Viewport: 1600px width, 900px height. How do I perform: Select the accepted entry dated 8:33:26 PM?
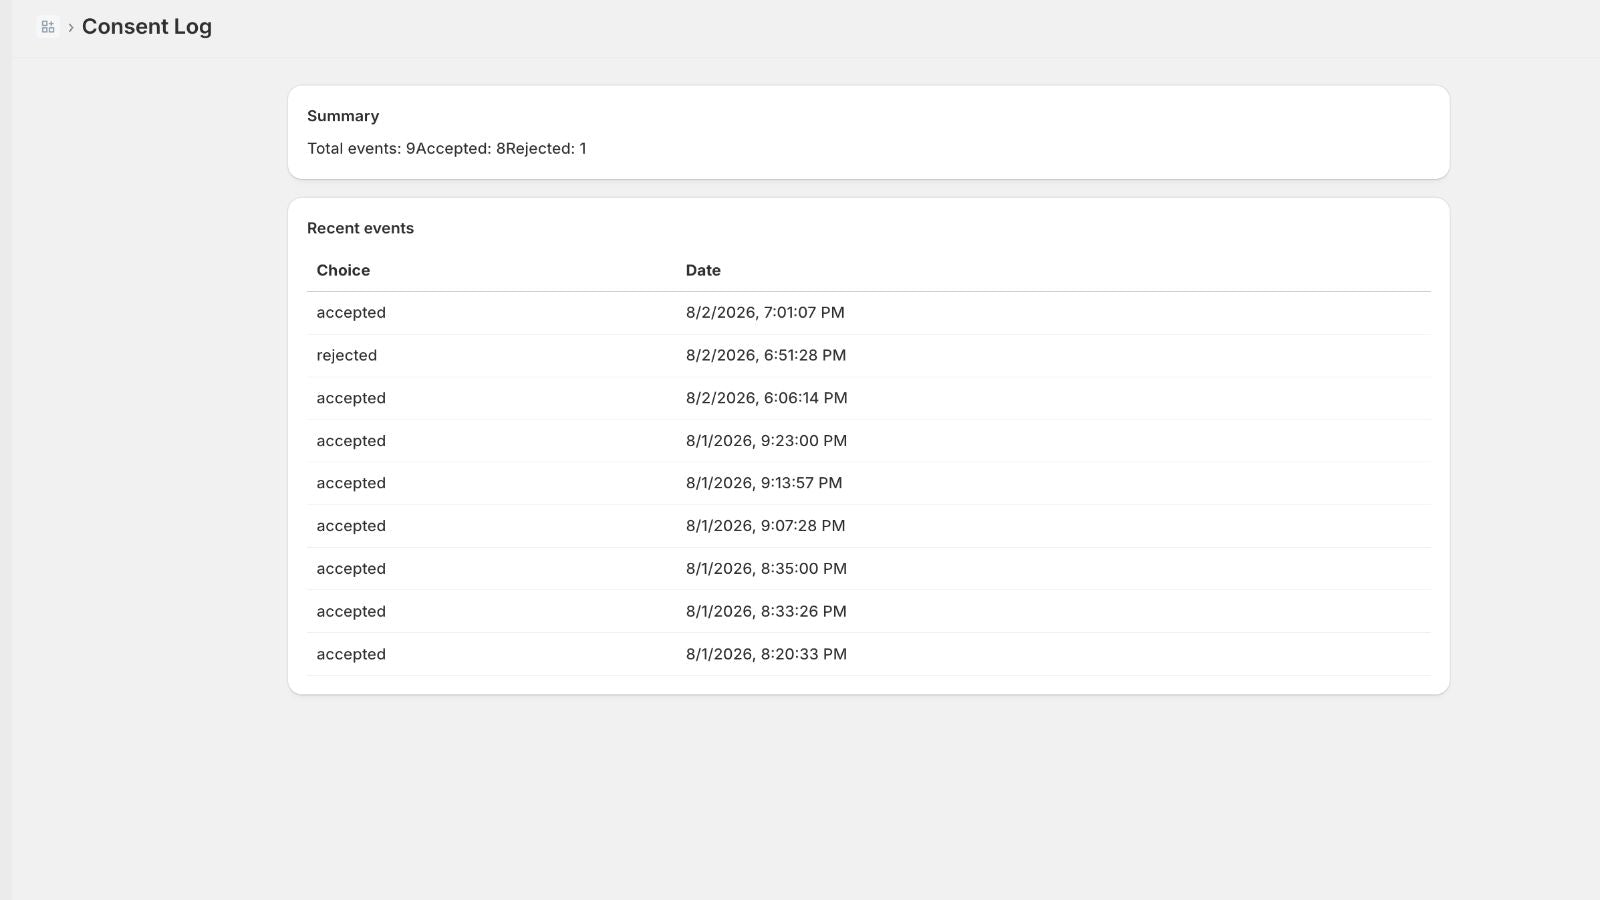351,612
